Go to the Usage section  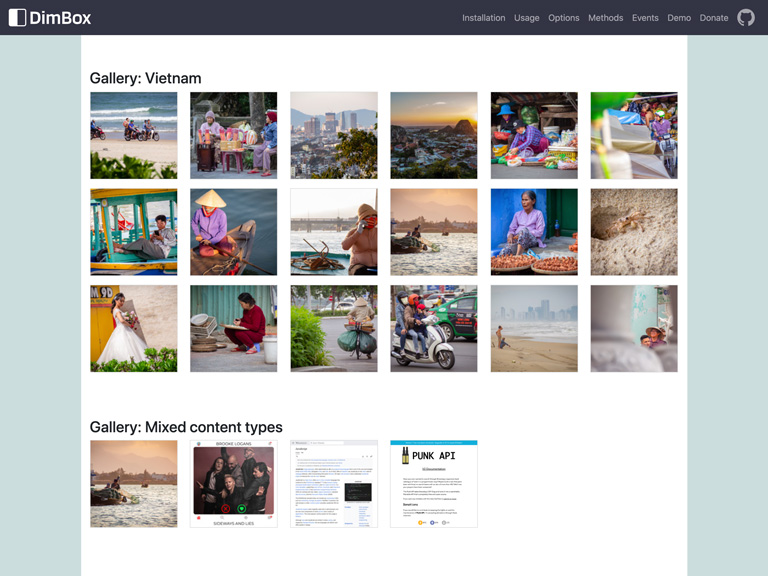[526, 18]
